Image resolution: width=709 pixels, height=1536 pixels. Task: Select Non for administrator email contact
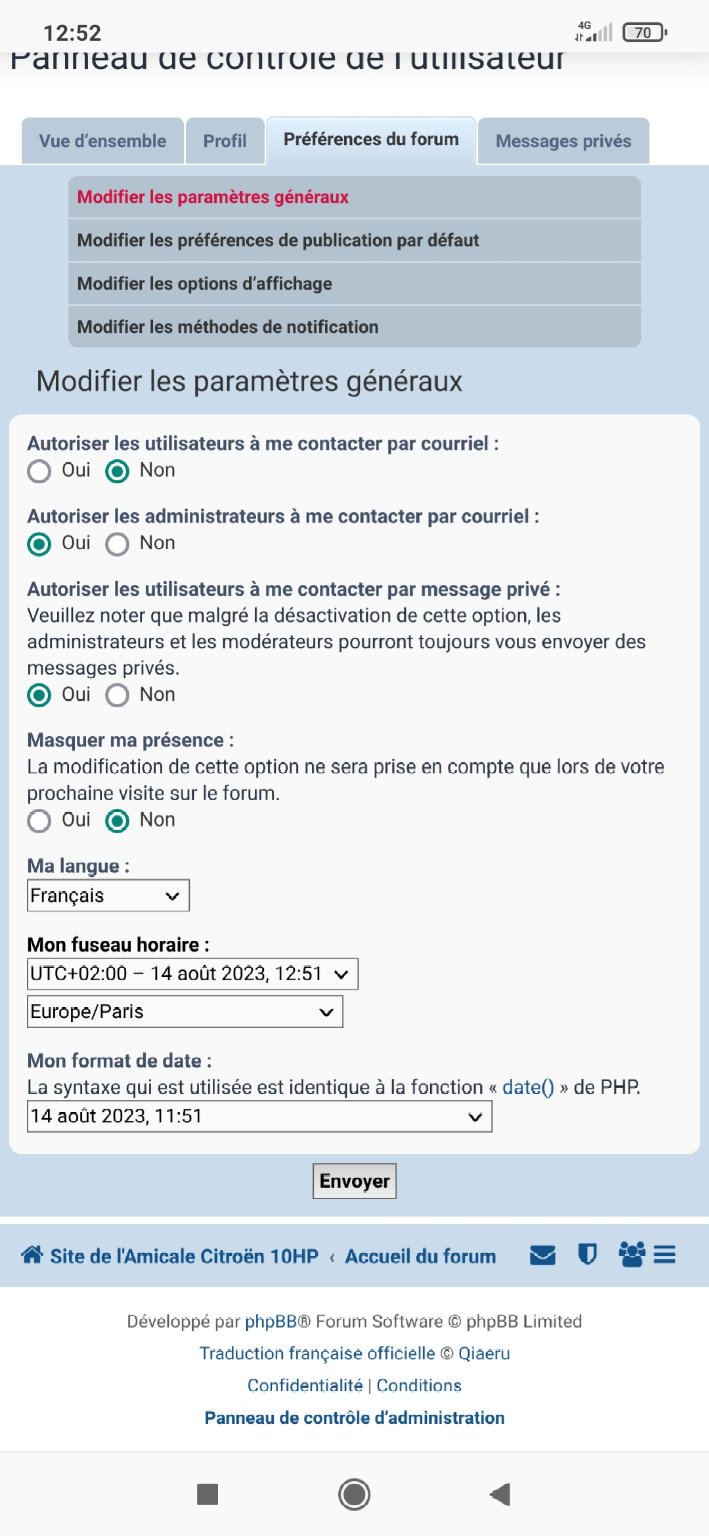118,544
